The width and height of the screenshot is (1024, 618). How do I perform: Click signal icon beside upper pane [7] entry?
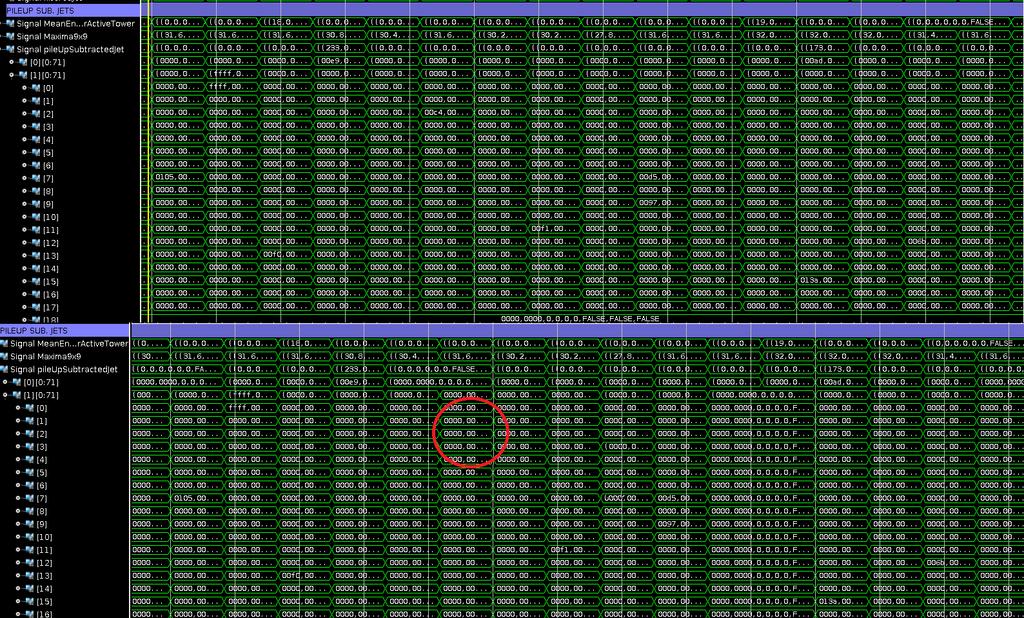(35, 178)
